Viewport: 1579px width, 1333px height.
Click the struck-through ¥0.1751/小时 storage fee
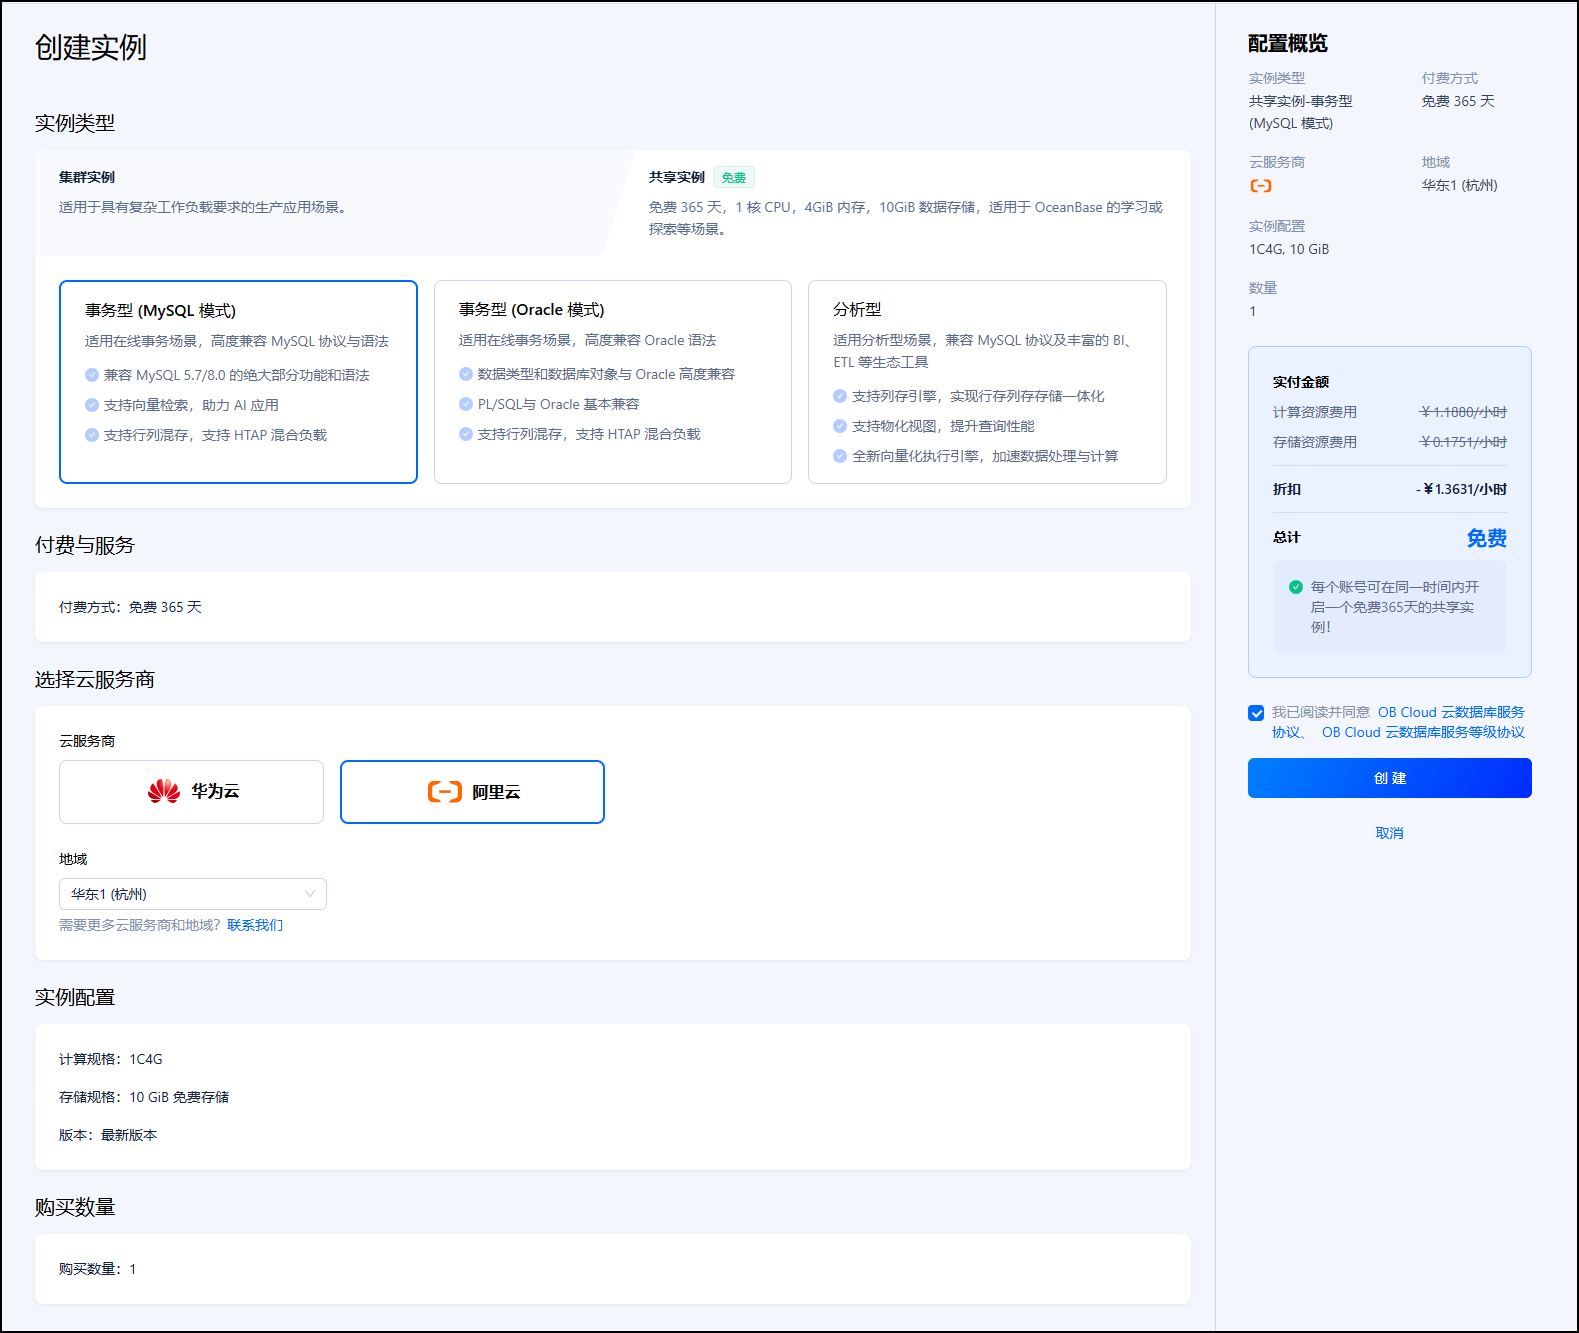[x=1464, y=442]
